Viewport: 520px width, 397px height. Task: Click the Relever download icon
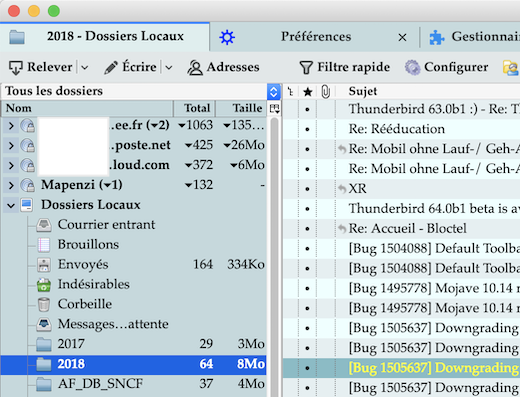15,68
